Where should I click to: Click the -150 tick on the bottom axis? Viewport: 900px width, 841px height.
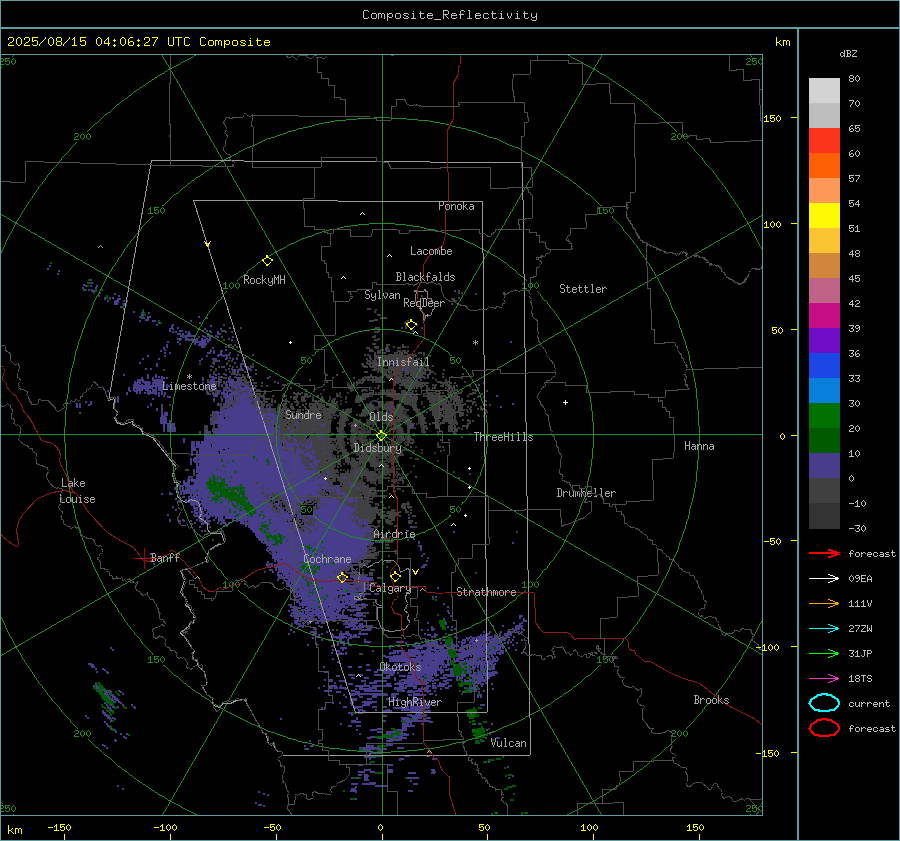click(59, 828)
